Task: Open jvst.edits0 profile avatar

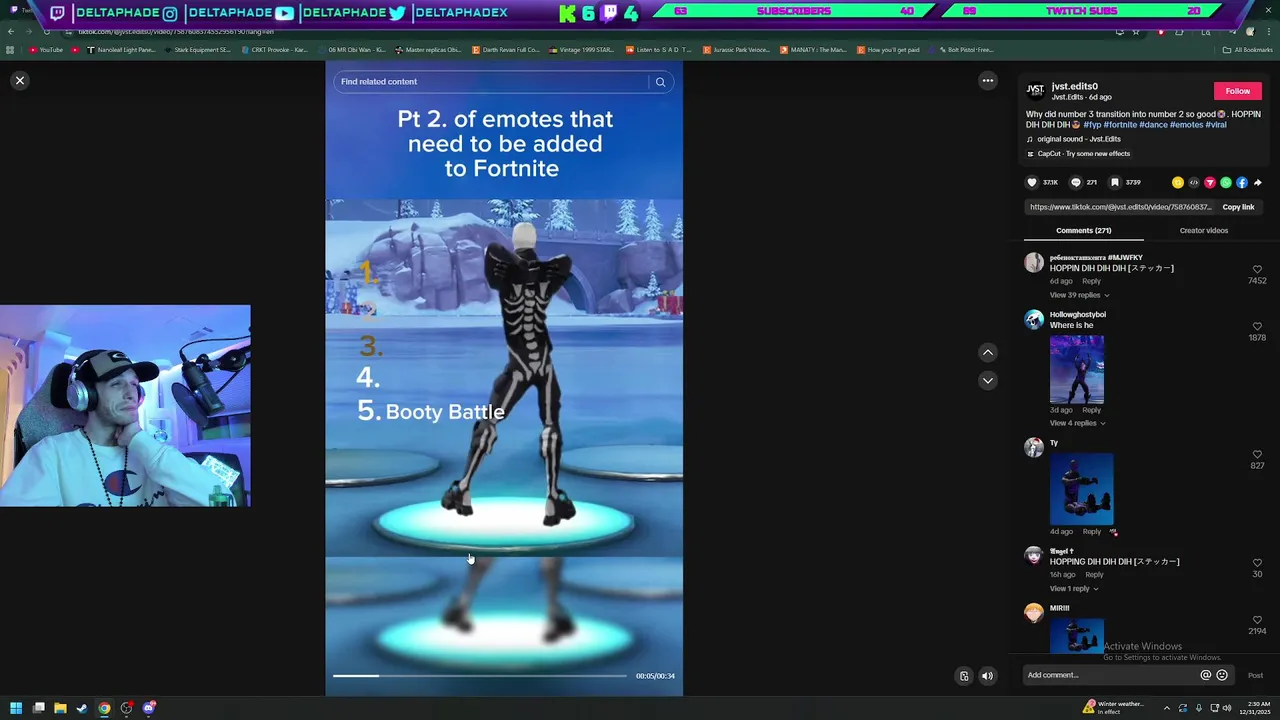Action: (x=1035, y=90)
